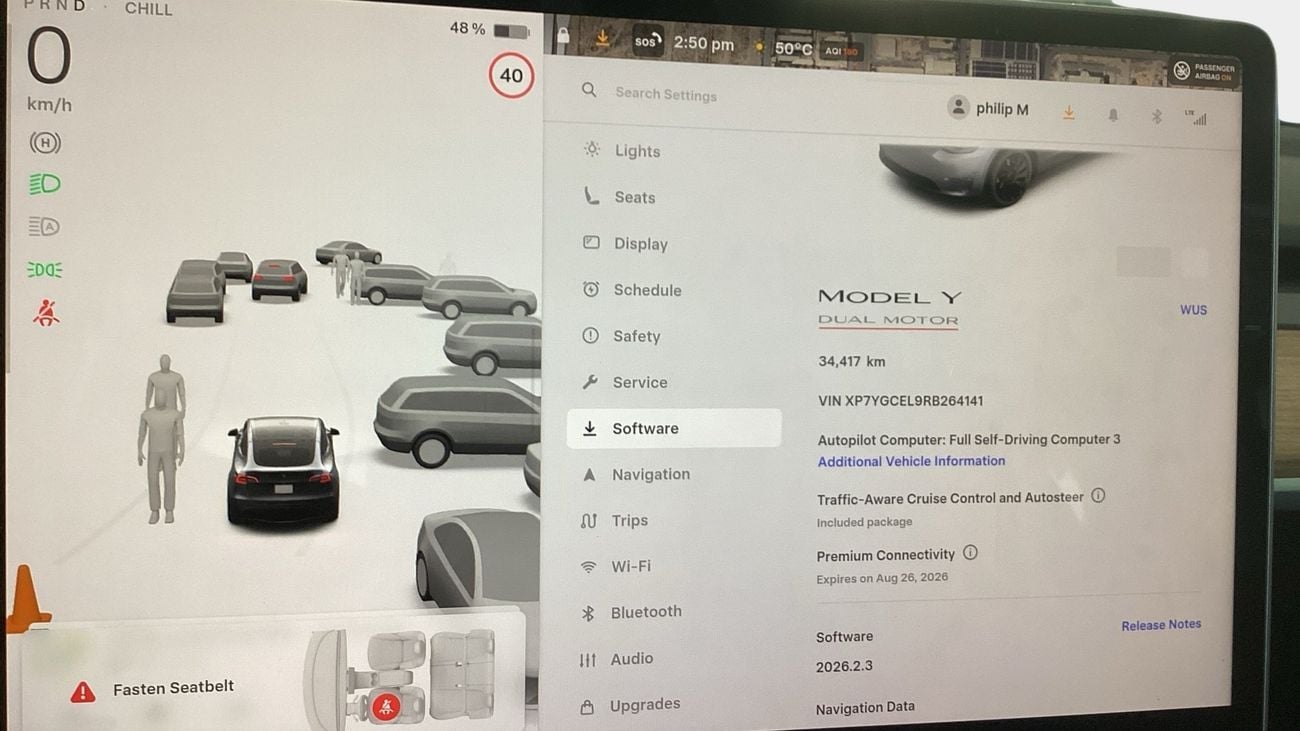1300x731 pixels.
Task: Tap the 50°C temperature reading
Action: [793, 48]
